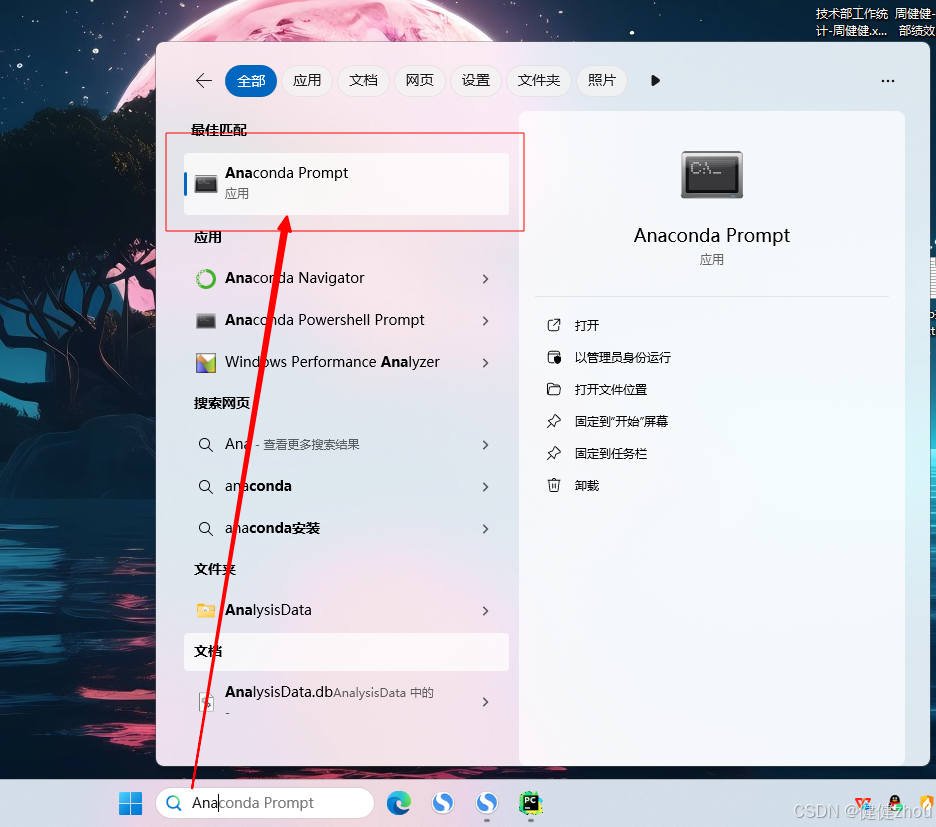Click search icon beside 'anaconda' suggestion
This screenshot has width=936, height=827.
pyautogui.click(x=205, y=487)
